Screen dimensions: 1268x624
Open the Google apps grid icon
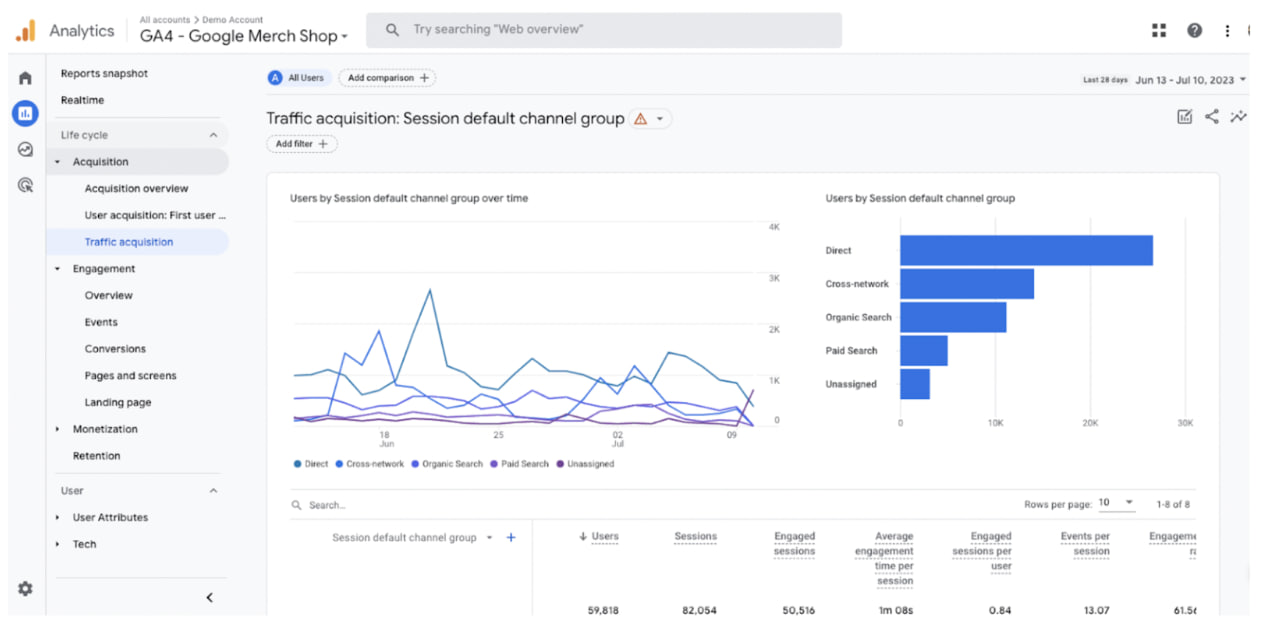coord(1159,30)
